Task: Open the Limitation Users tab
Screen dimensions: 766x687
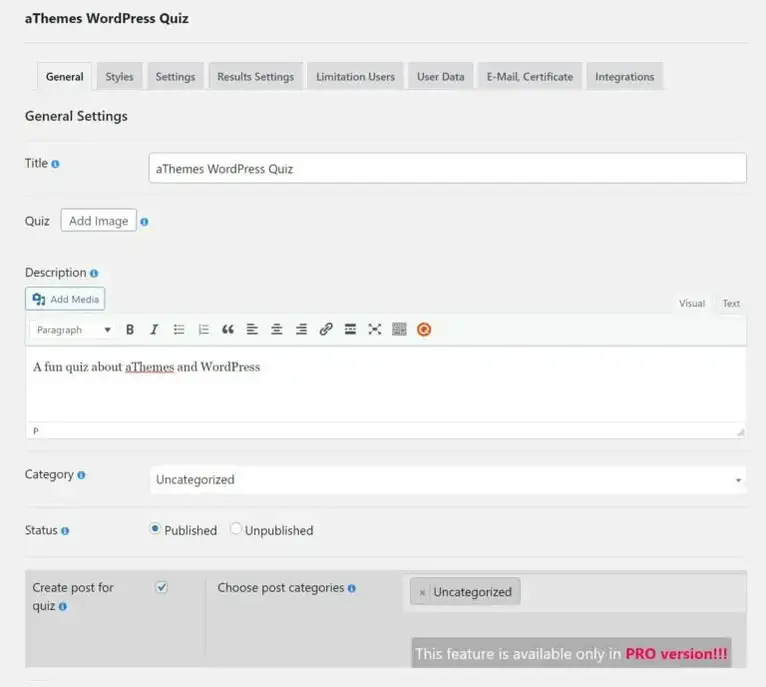Action: [x=355, y=77]
